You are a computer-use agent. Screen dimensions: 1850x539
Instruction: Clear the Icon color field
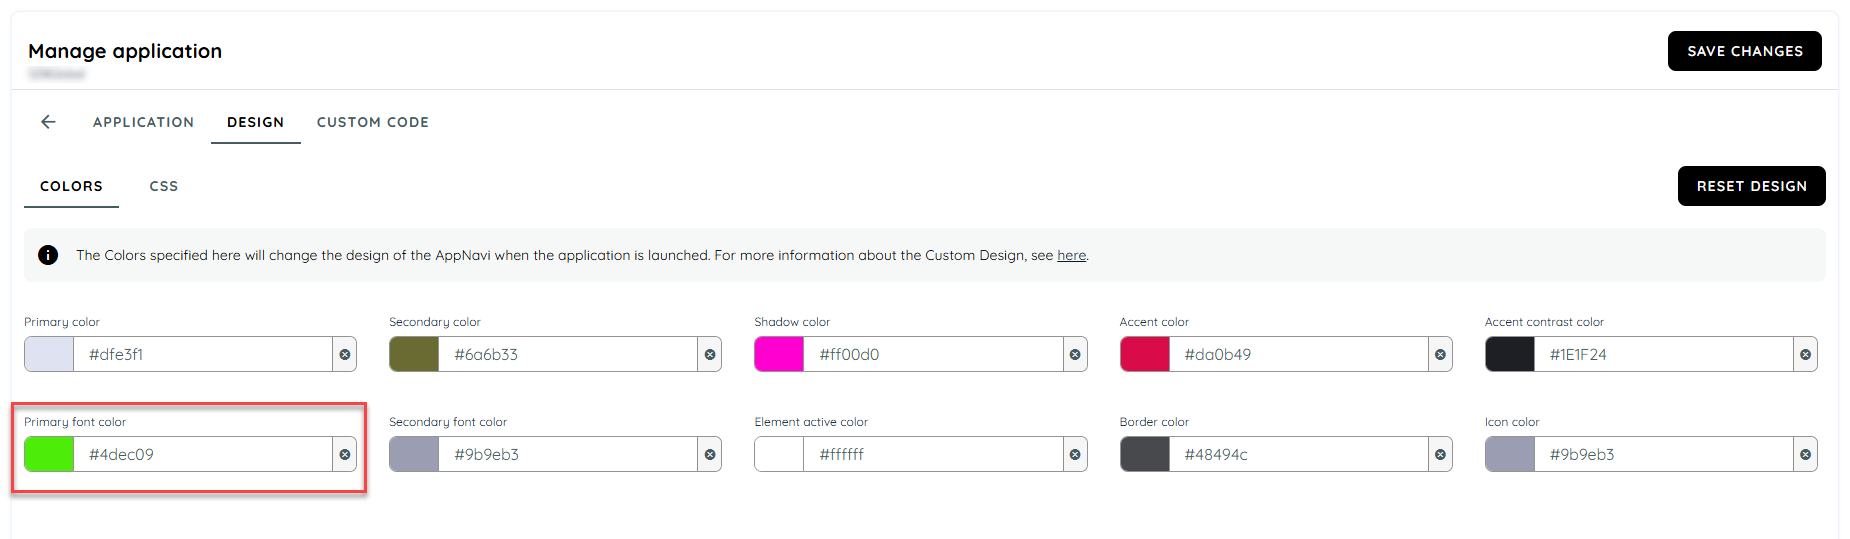click(1805, 455)
